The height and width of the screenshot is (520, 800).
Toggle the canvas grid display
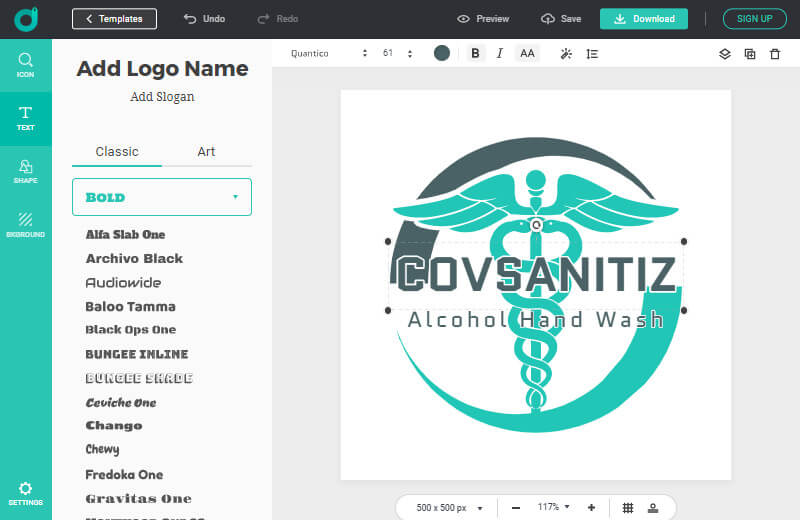[628, 508]
